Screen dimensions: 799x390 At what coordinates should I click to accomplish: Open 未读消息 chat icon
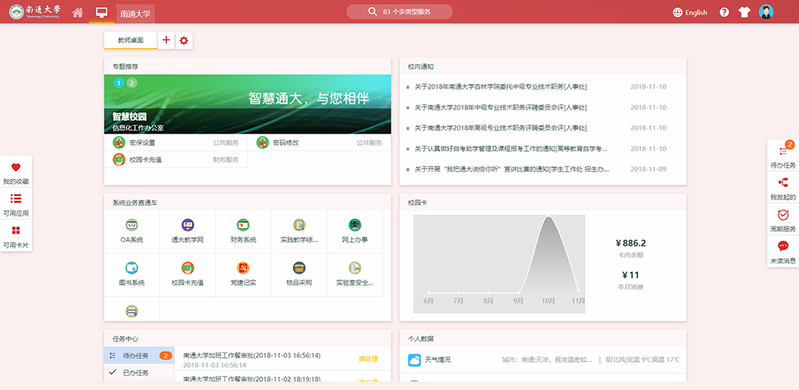click(x=783, y=246)
